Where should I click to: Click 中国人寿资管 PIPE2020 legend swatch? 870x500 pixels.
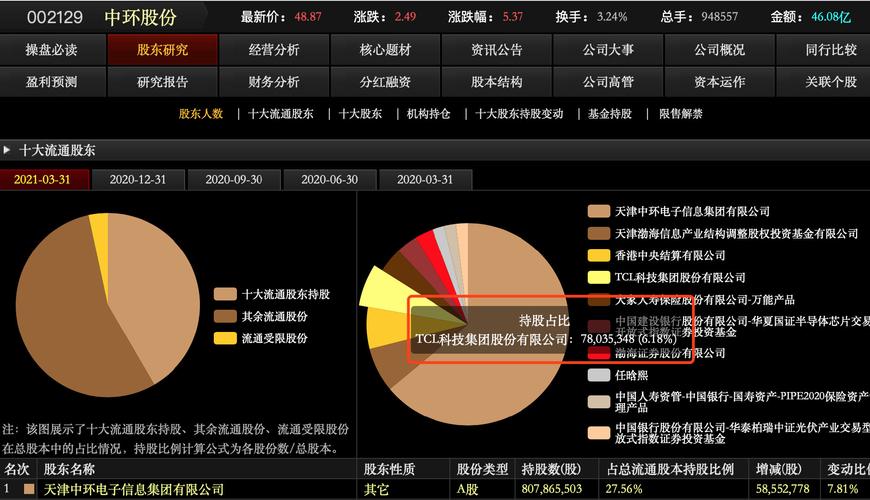(599, 402)
